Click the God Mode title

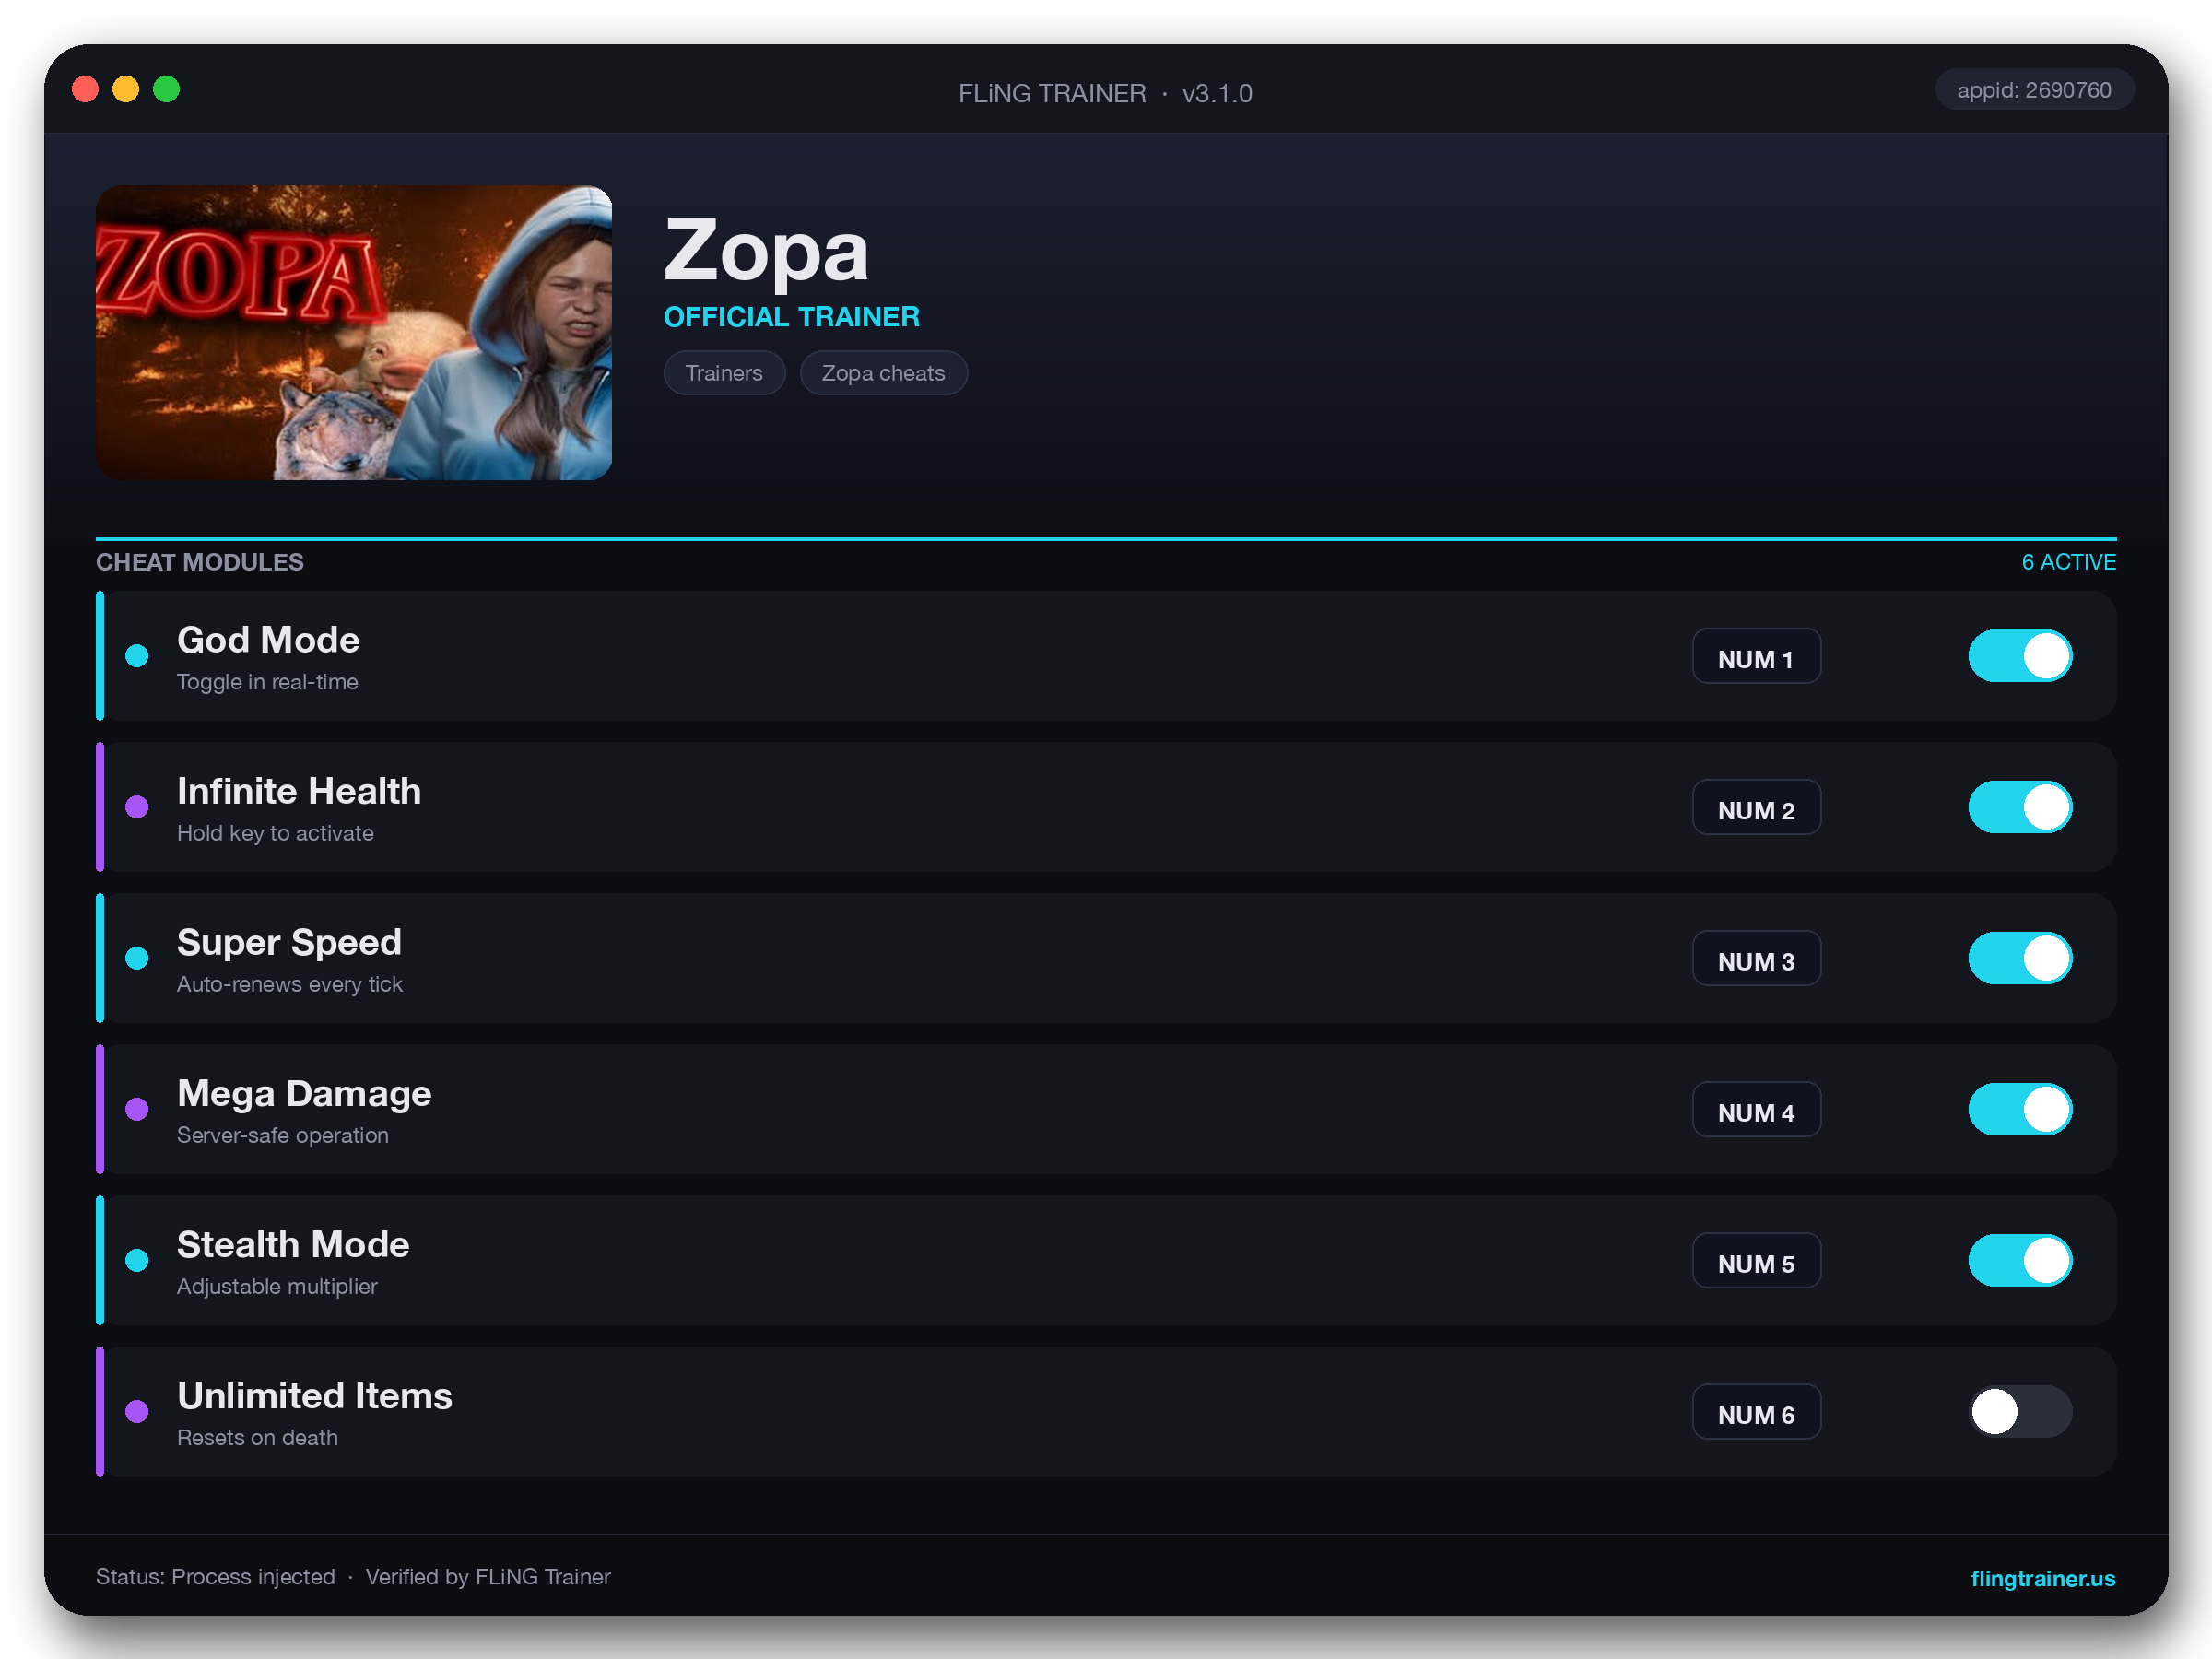click(268, 640)
